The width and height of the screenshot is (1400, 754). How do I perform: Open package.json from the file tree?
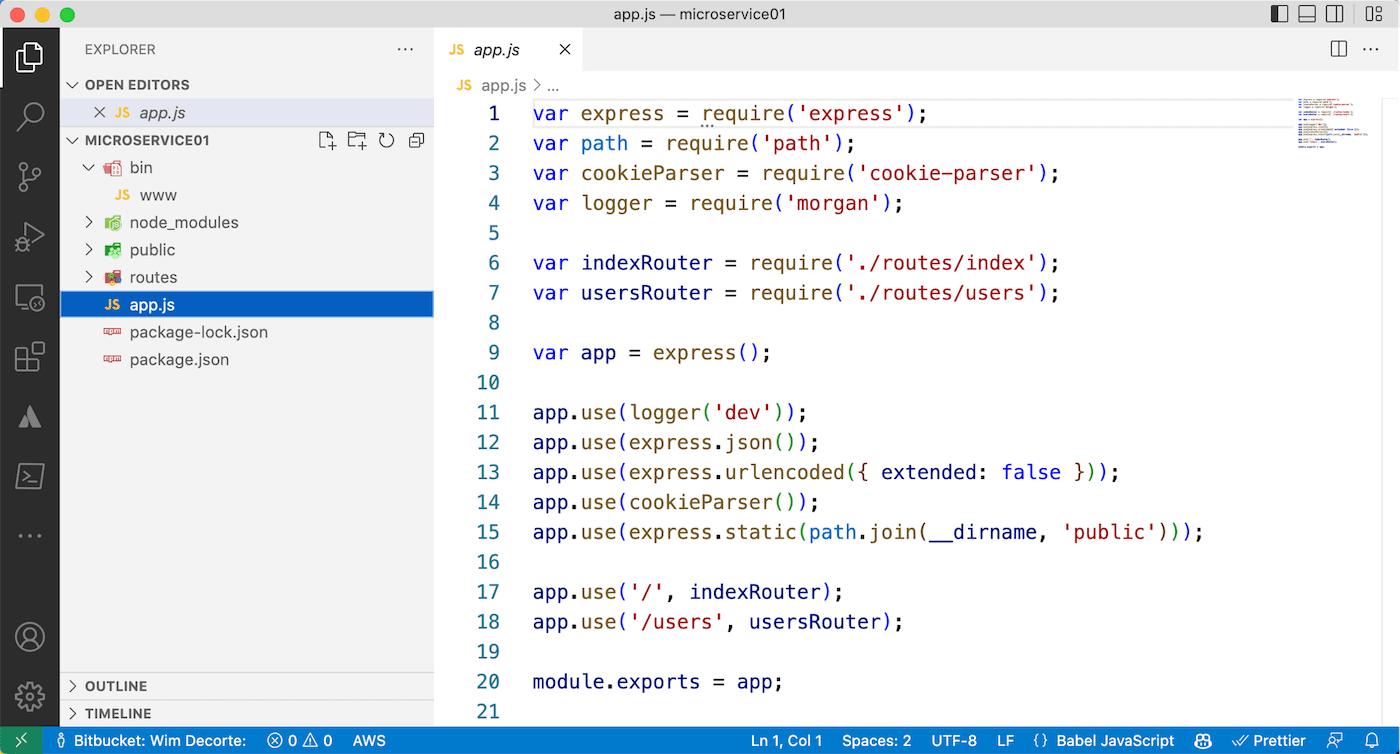click(179, 359)
